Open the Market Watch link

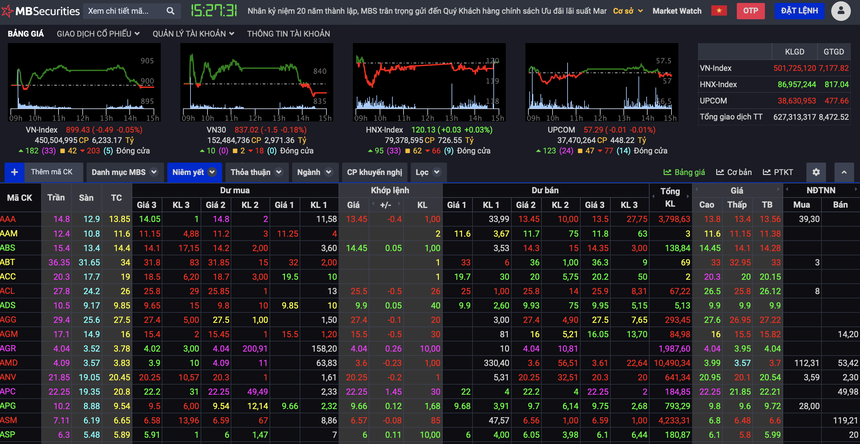[x=677, y=11]
